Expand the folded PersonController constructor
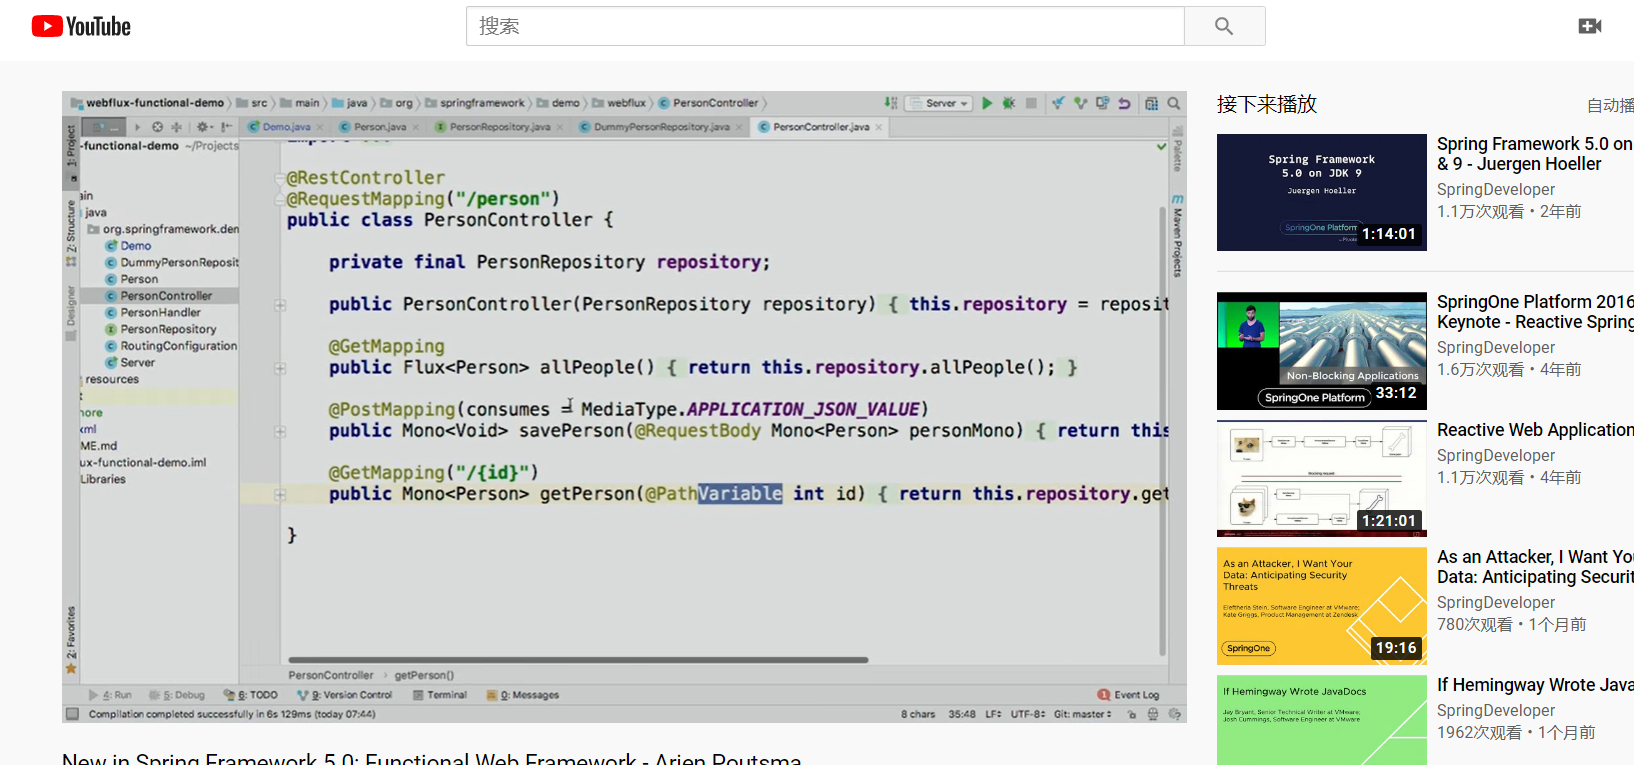 tap(281, 305)
